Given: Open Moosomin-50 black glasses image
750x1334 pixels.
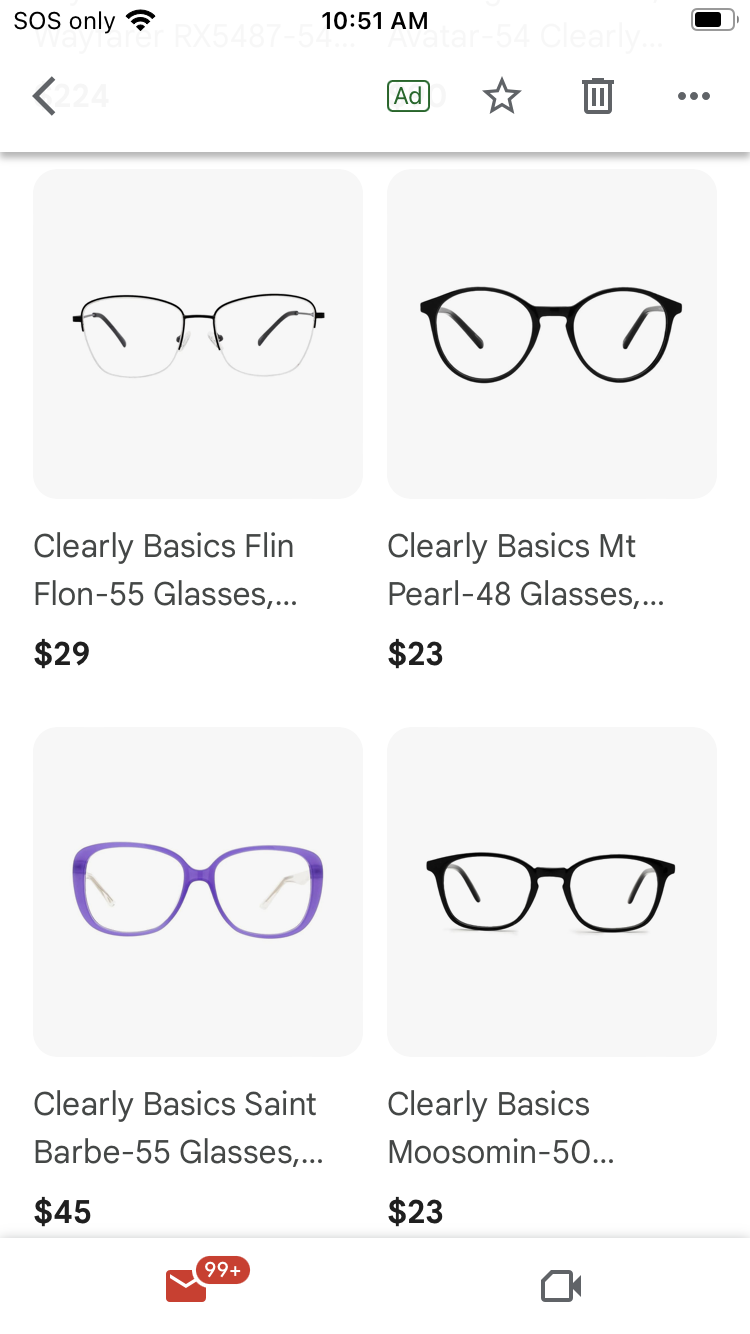Looking at the screenshot, I should pyautogui.click(x=552, y=892).
